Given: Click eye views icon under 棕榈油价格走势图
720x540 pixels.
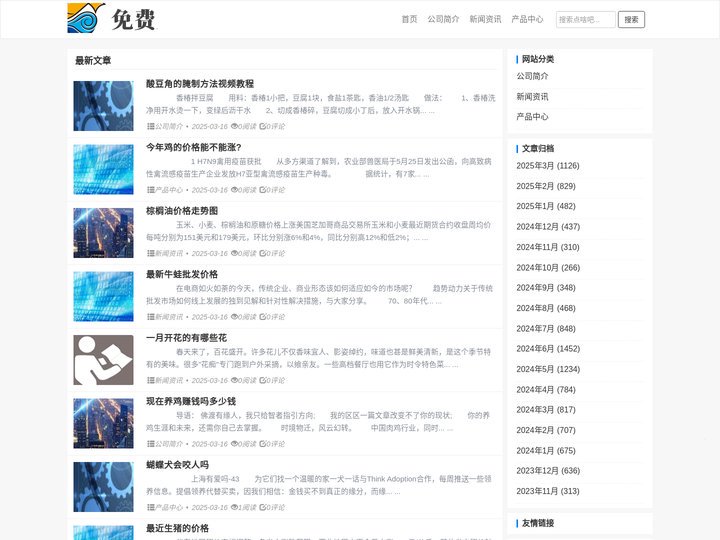Looking at the screenshot, I should pyautogui.click(x=234, y=253).
